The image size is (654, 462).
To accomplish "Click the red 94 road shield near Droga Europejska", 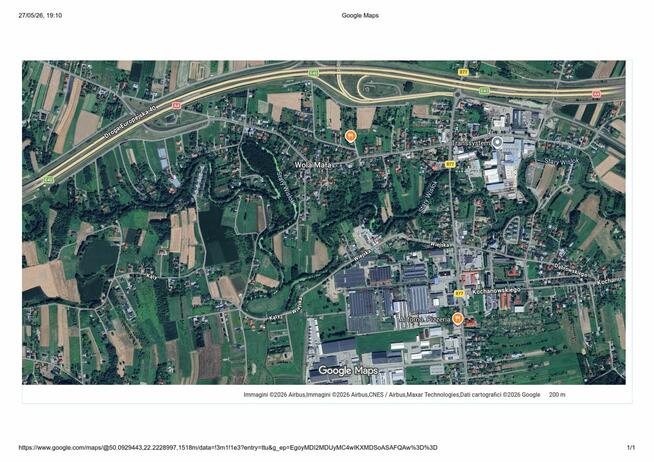I will 176,105.
